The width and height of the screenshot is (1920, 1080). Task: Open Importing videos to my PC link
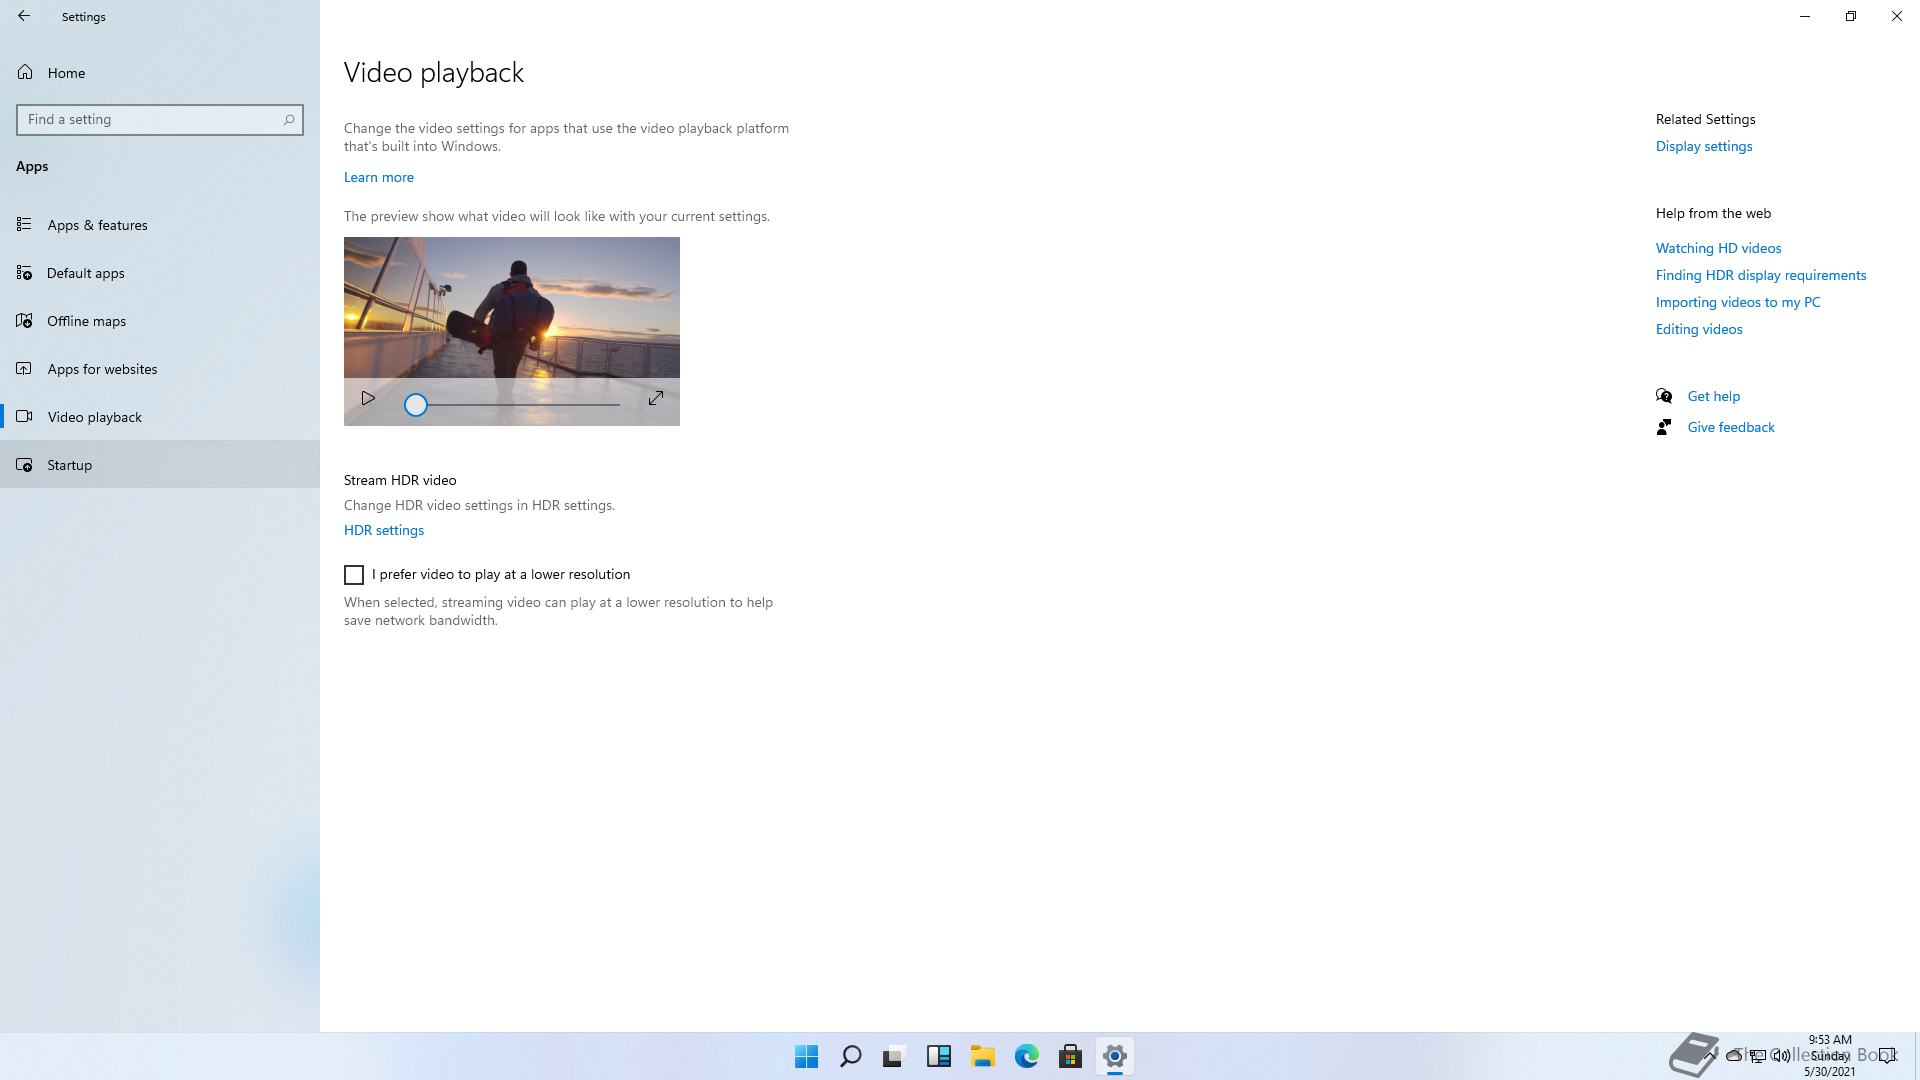(x=1738, y=302)
